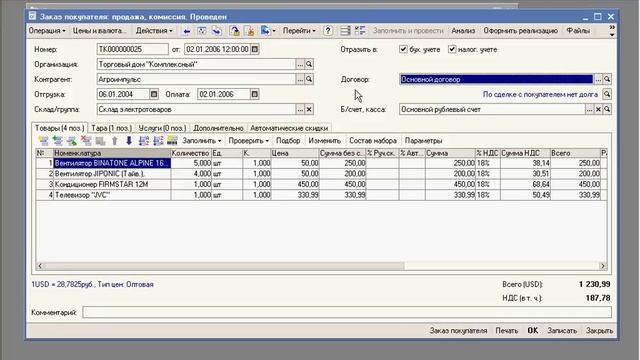Clear the Б/счет, касса field with X
The image size is (640, 360).
598,109
